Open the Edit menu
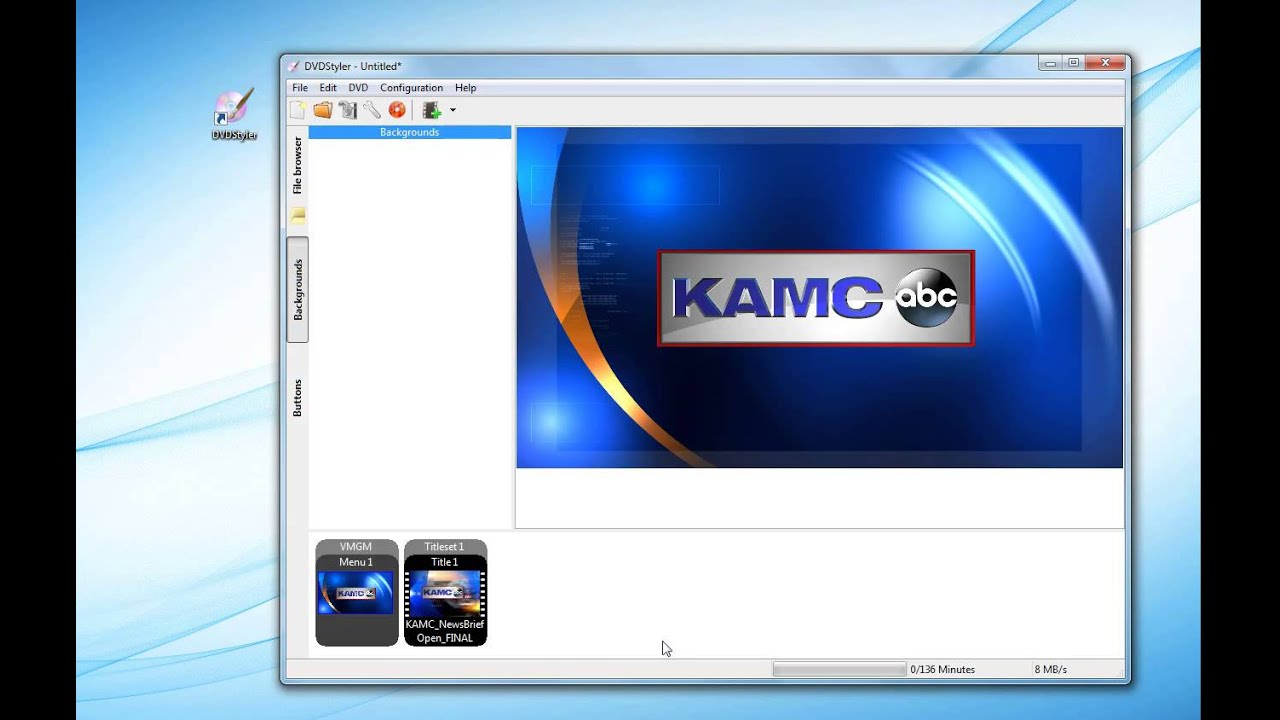 [328, 88]
